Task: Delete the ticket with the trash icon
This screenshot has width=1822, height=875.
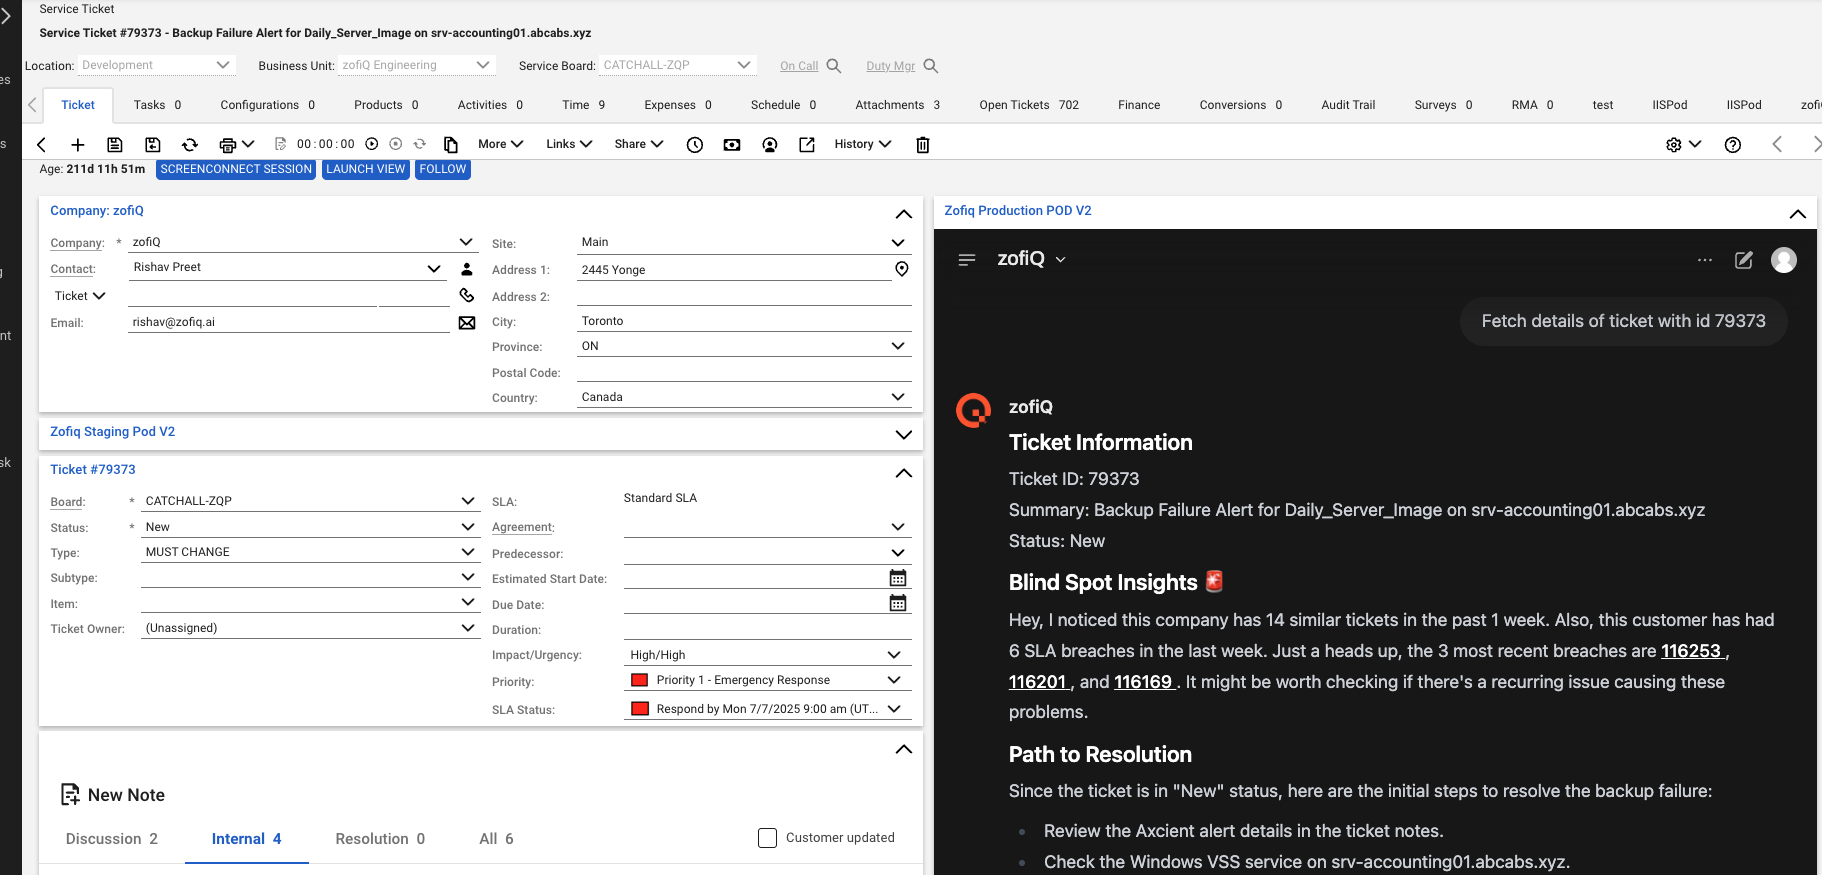Action: click(x=923, y=145)
